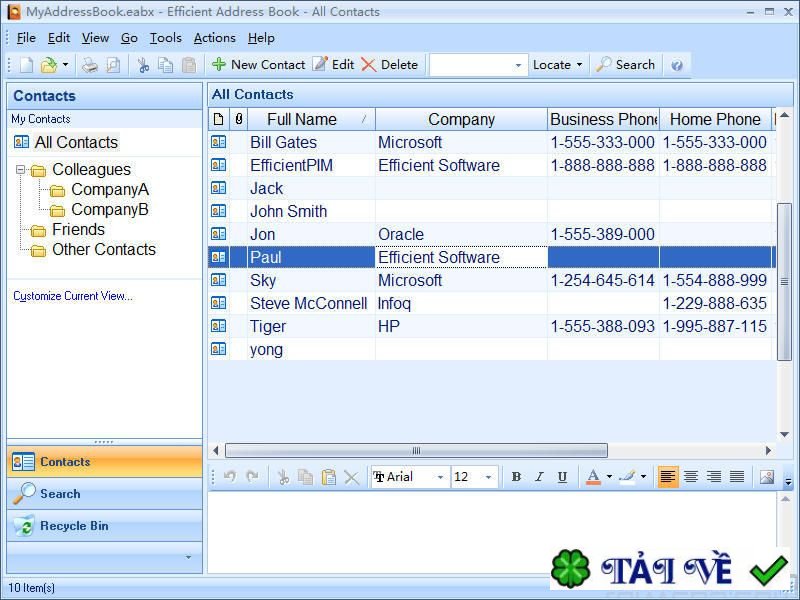Open the Arial font name dropdown
This screenshot has height=600, width=800.
[410, 477]
